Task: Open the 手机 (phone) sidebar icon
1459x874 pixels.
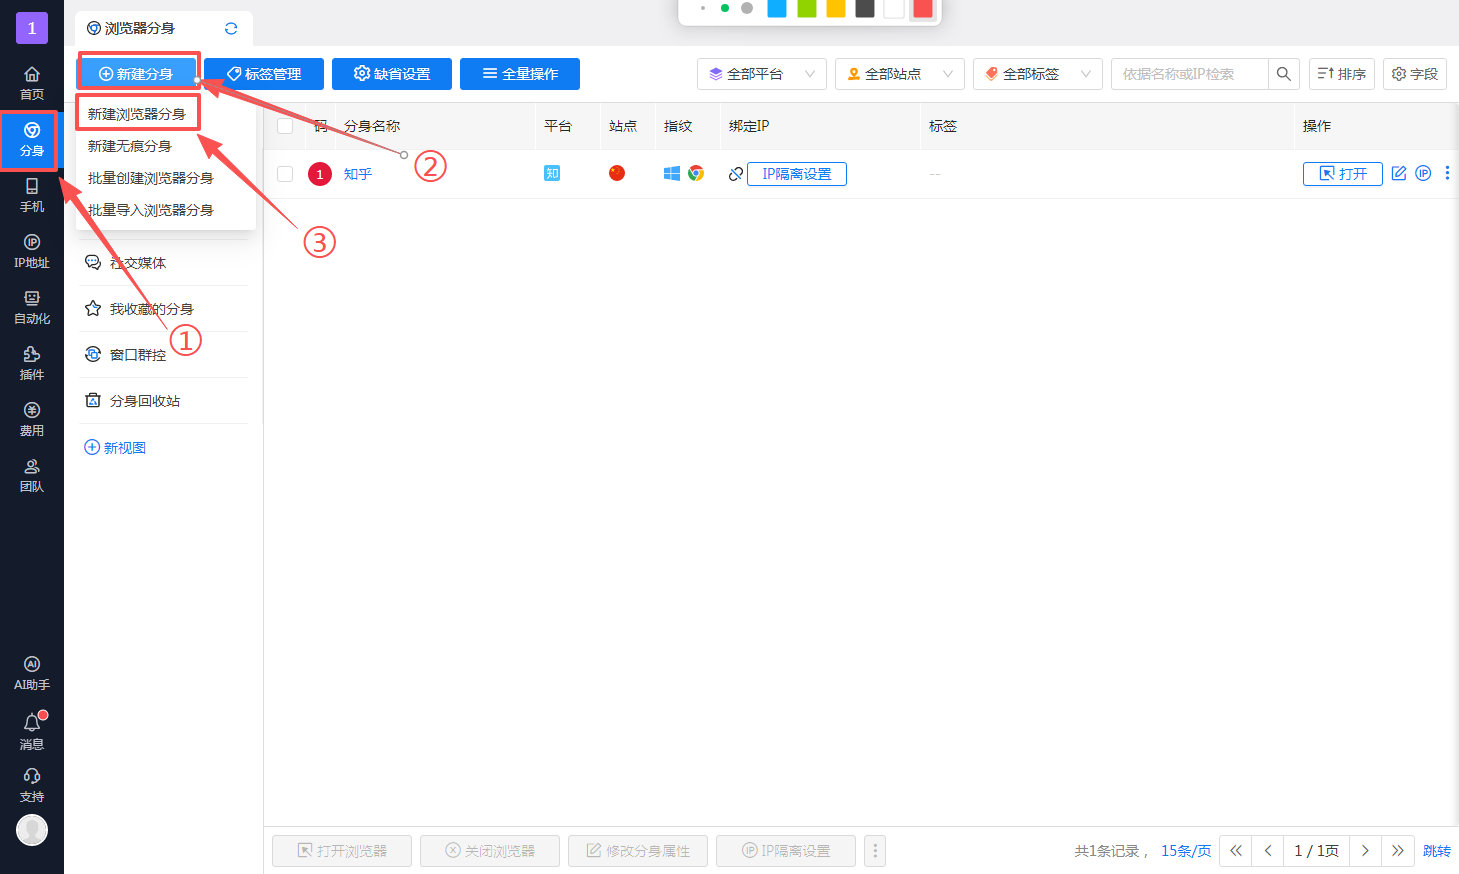Action: coord(32,194)
